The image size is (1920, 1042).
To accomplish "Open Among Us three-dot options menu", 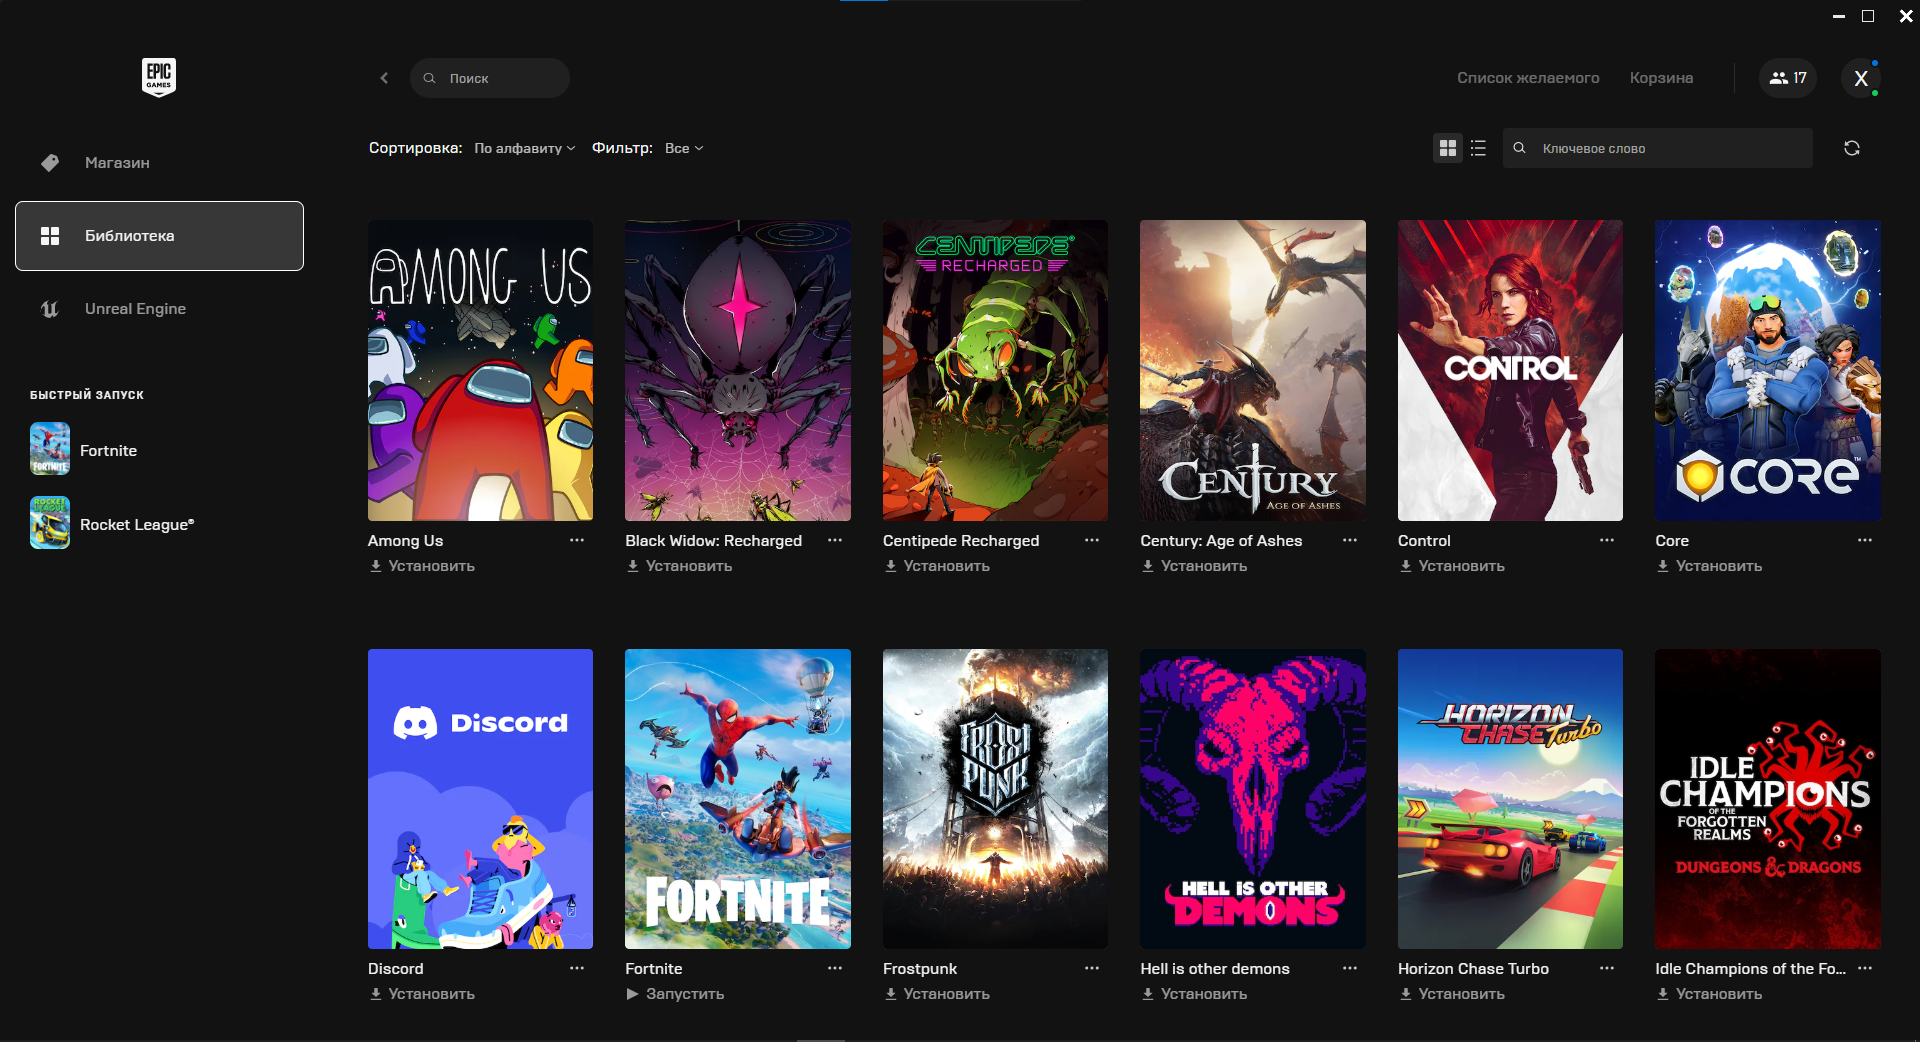I will pos(577,540).
